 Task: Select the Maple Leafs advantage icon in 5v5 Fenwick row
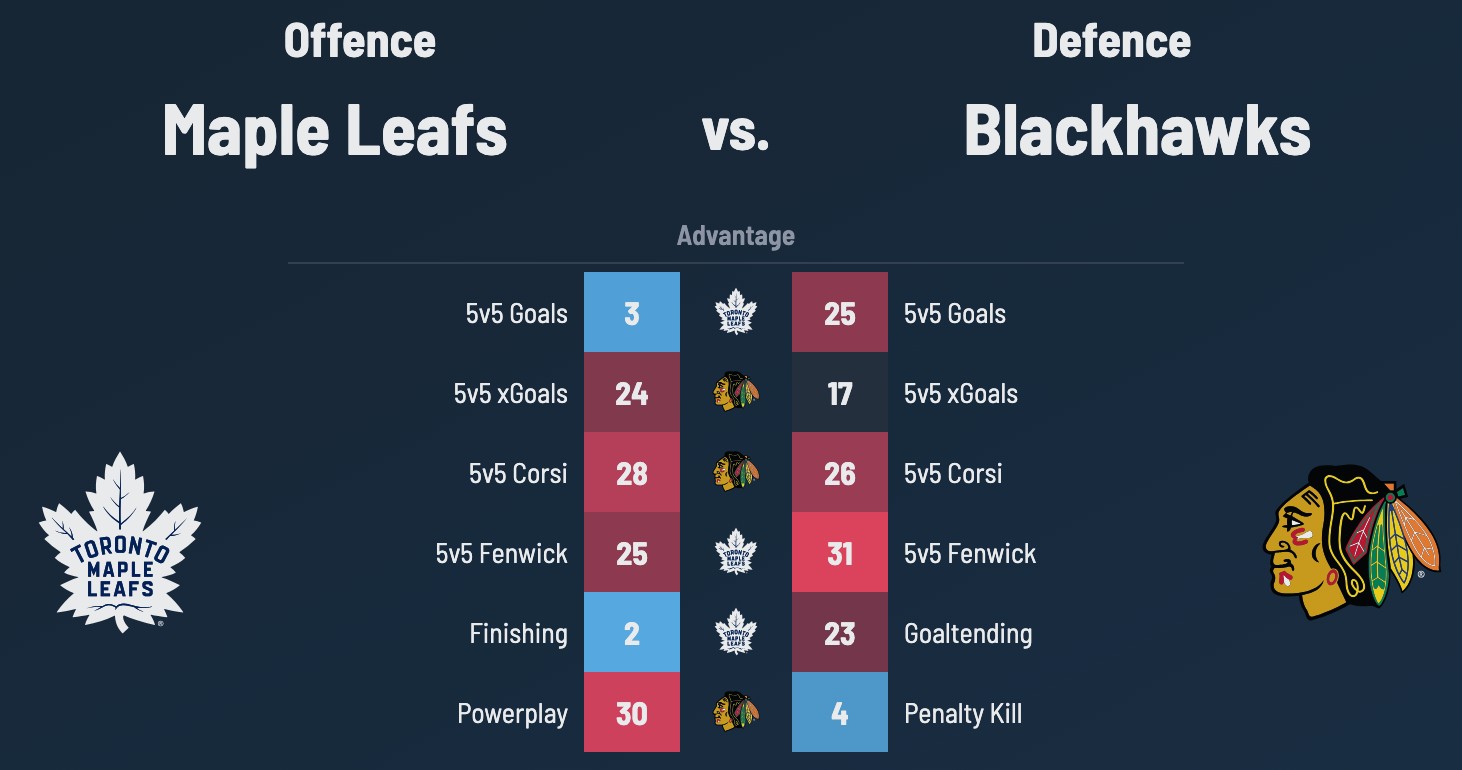coord(736,552)
